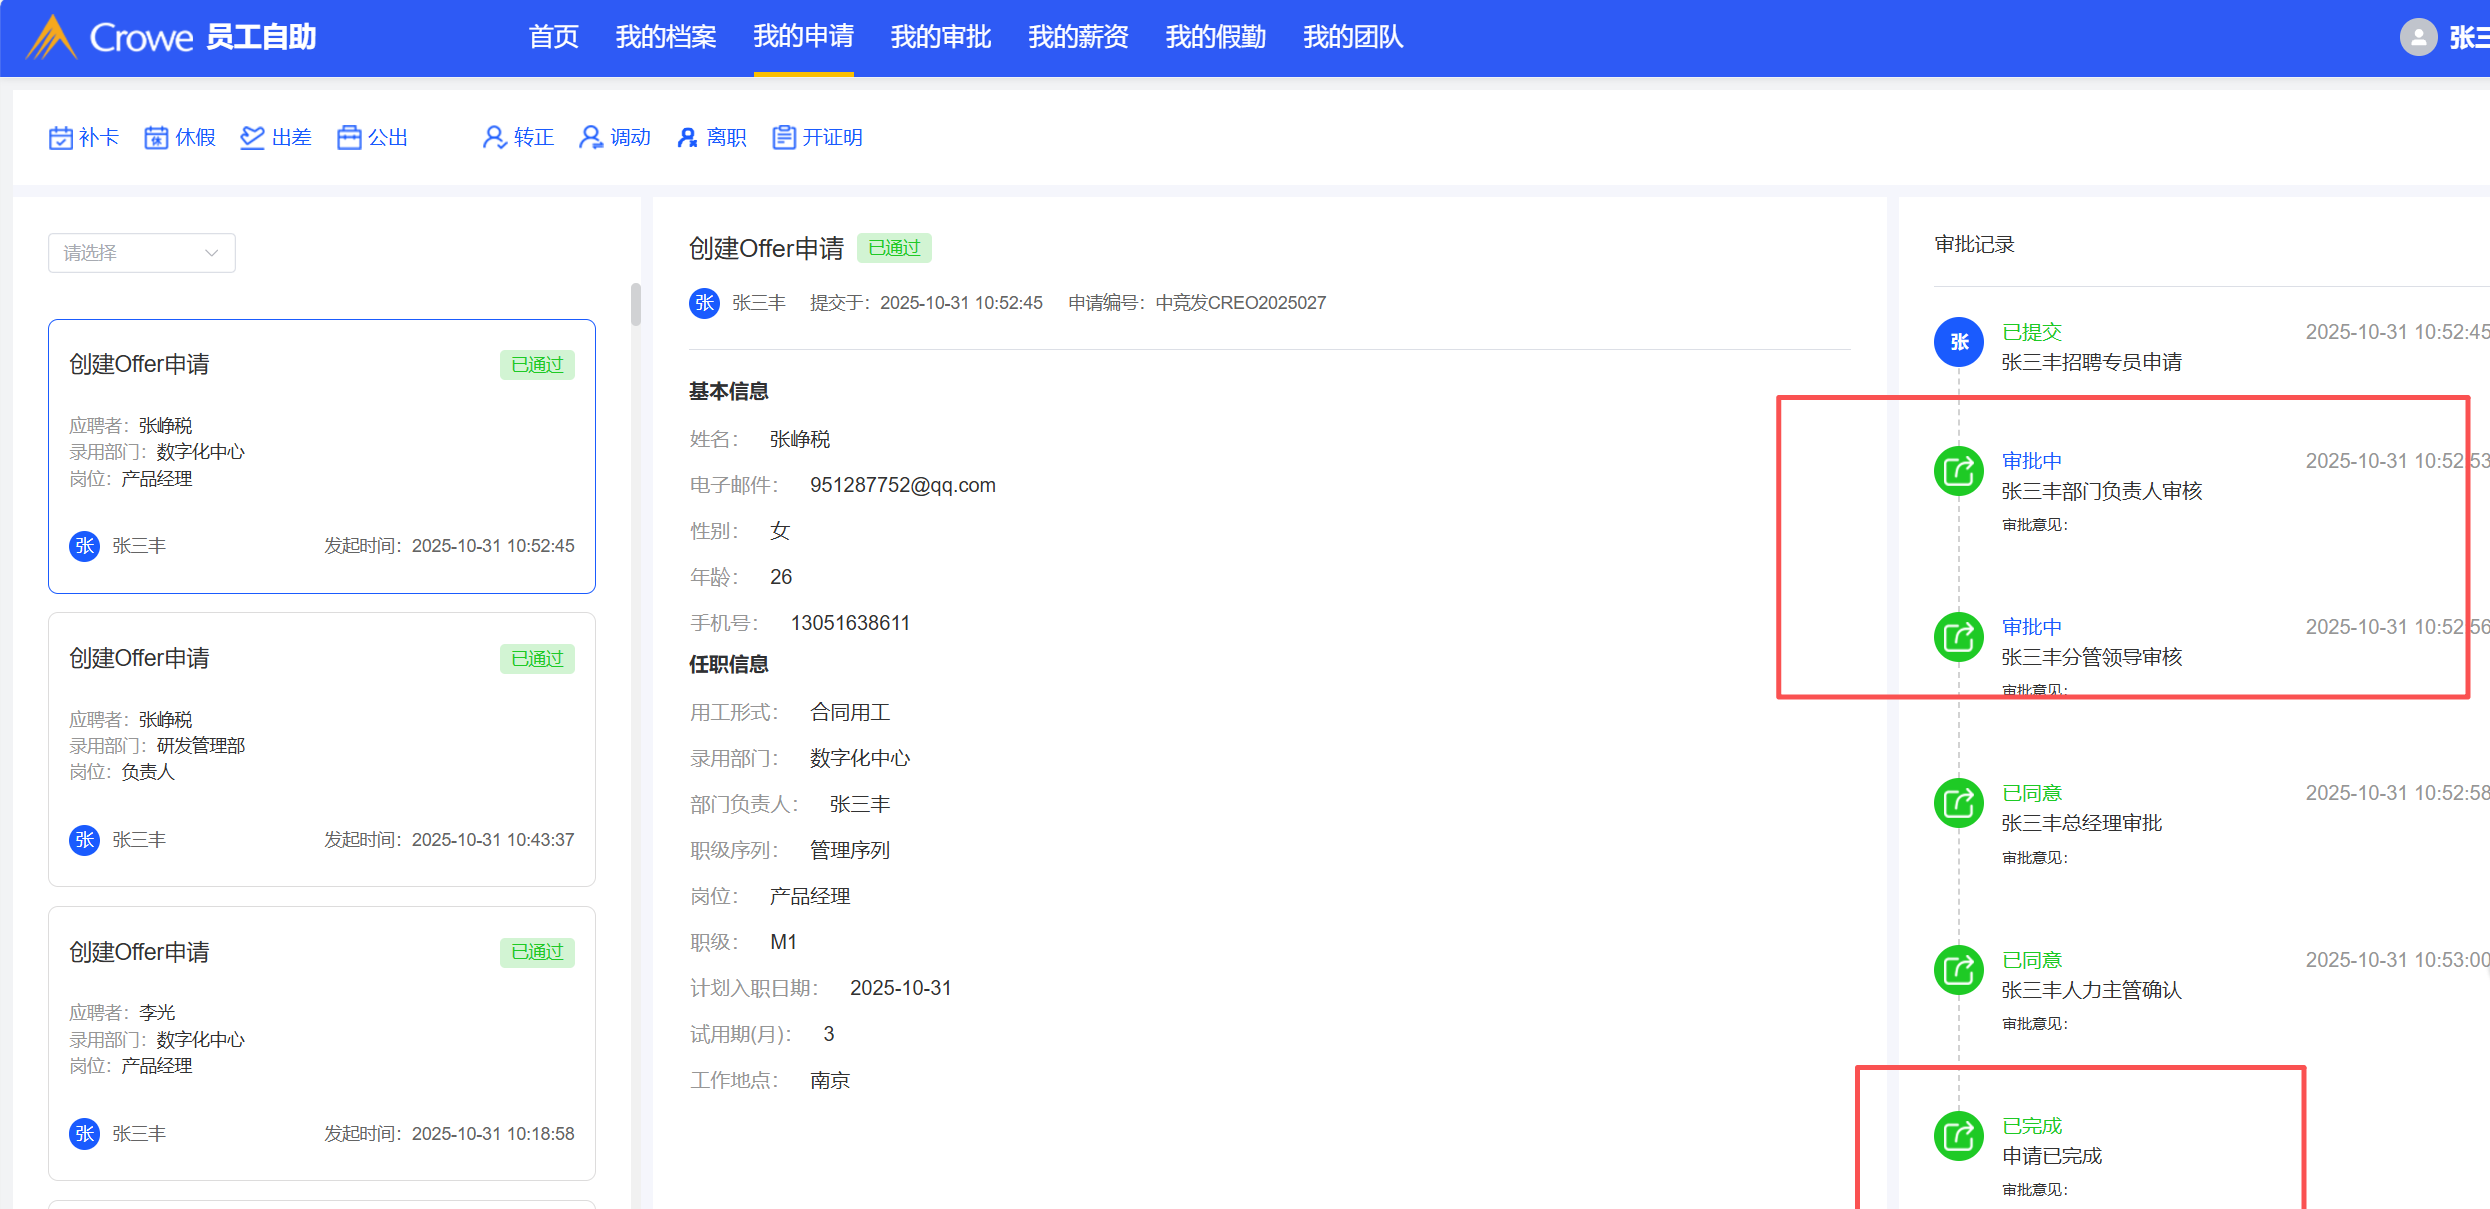This screenshot has width=2490, height=1209.
Task: Open the 李光 Offer application card
Action: tap(321, 1042)
